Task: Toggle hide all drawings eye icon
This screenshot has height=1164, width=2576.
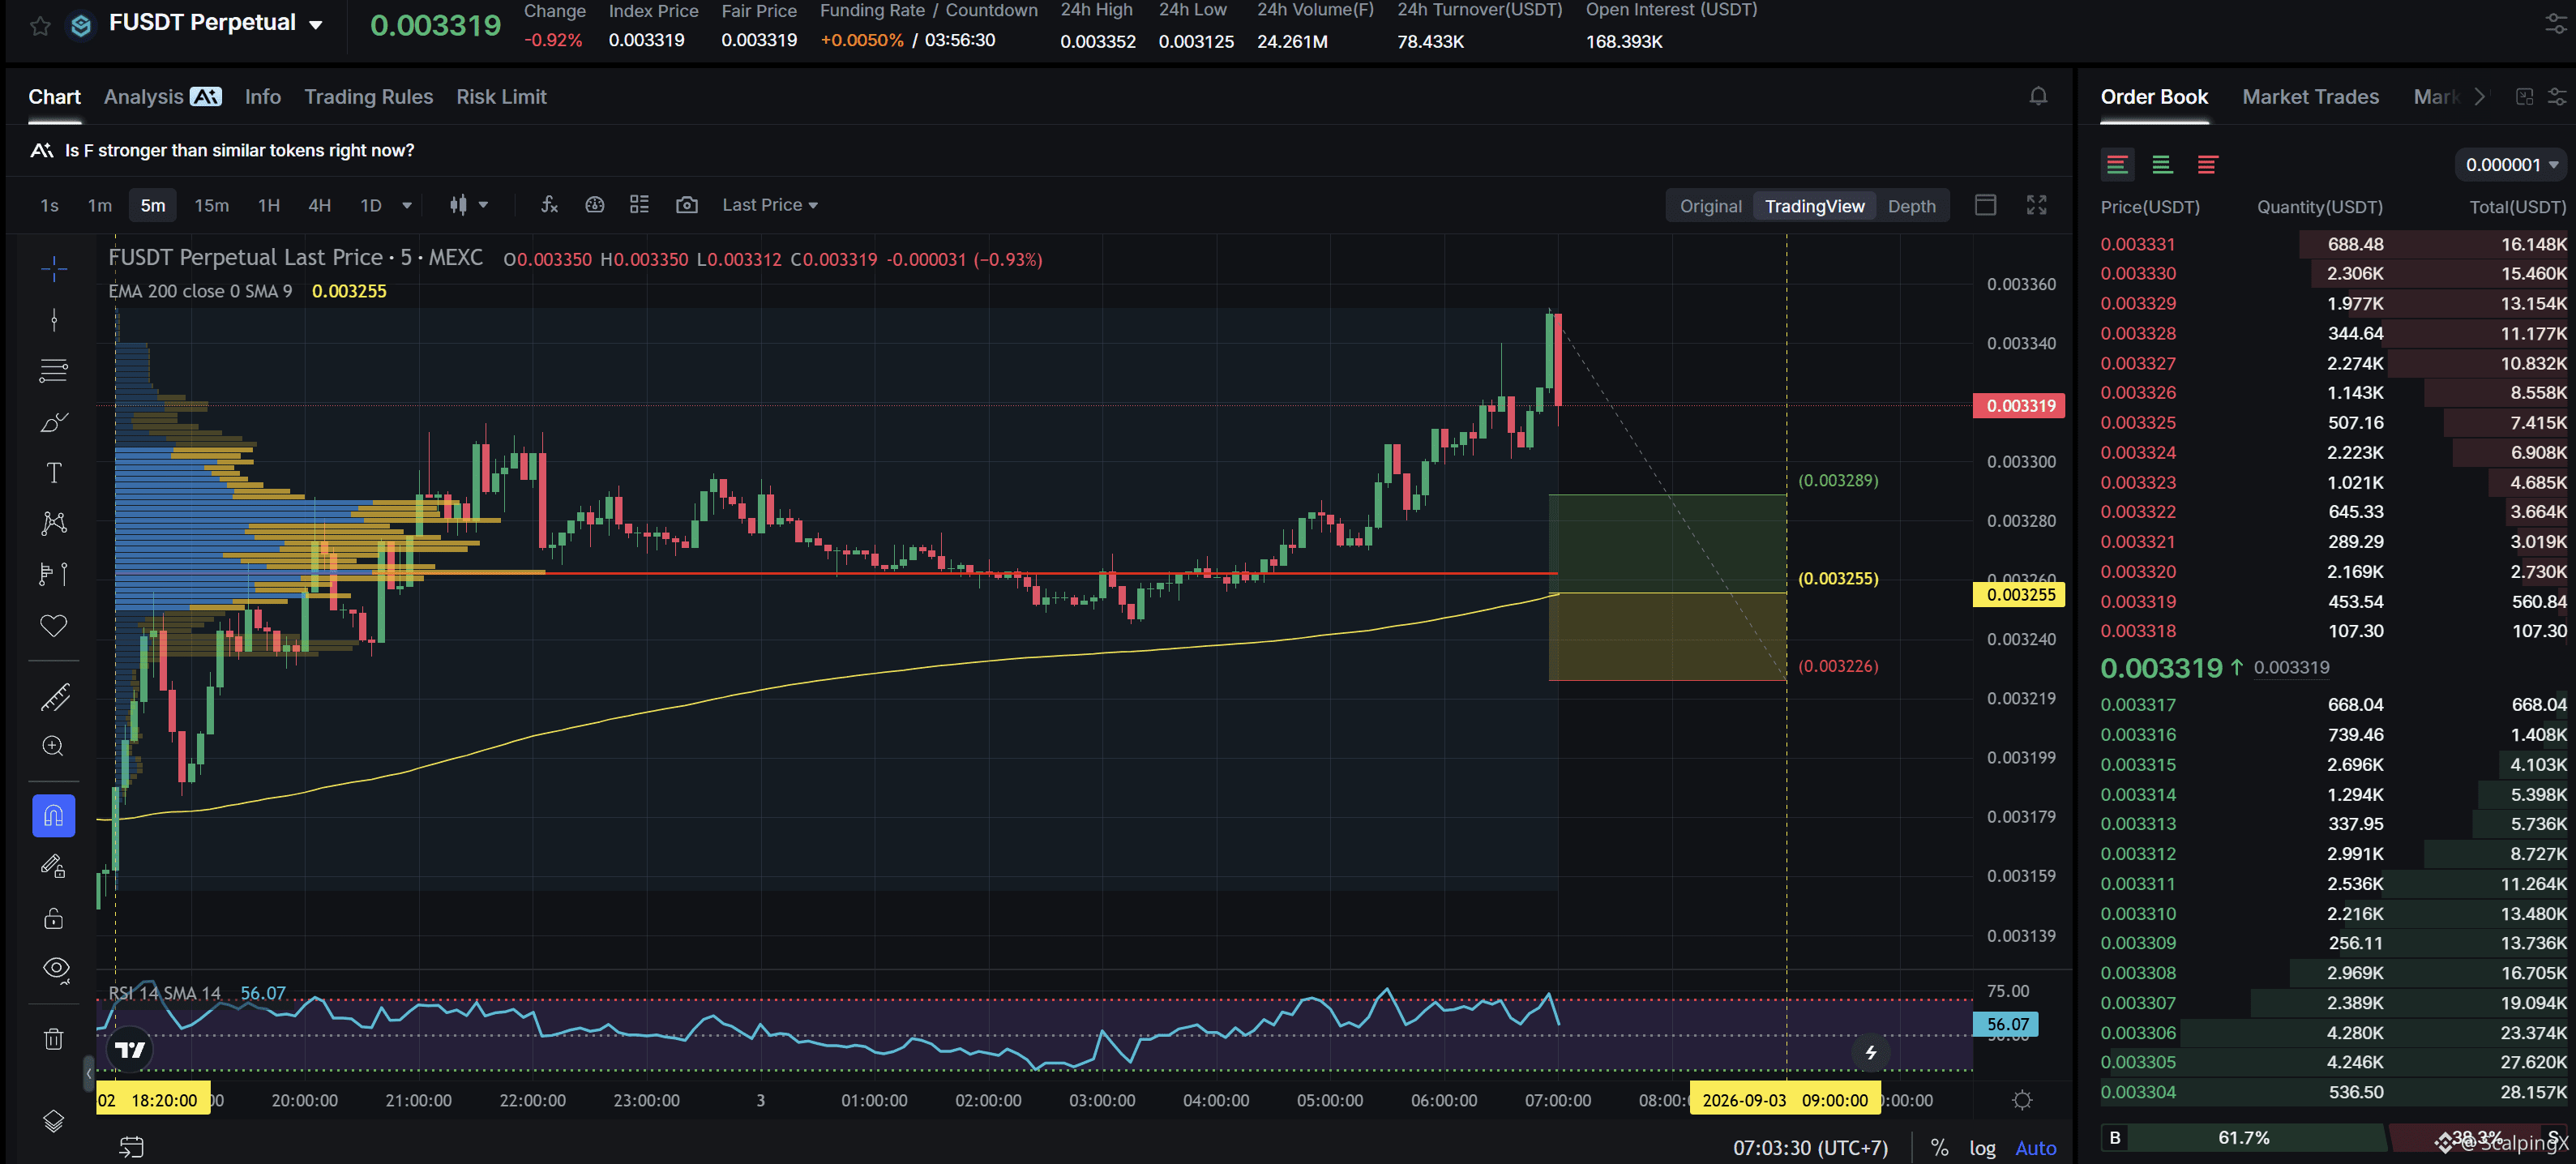Action: (x=55, y=969)
